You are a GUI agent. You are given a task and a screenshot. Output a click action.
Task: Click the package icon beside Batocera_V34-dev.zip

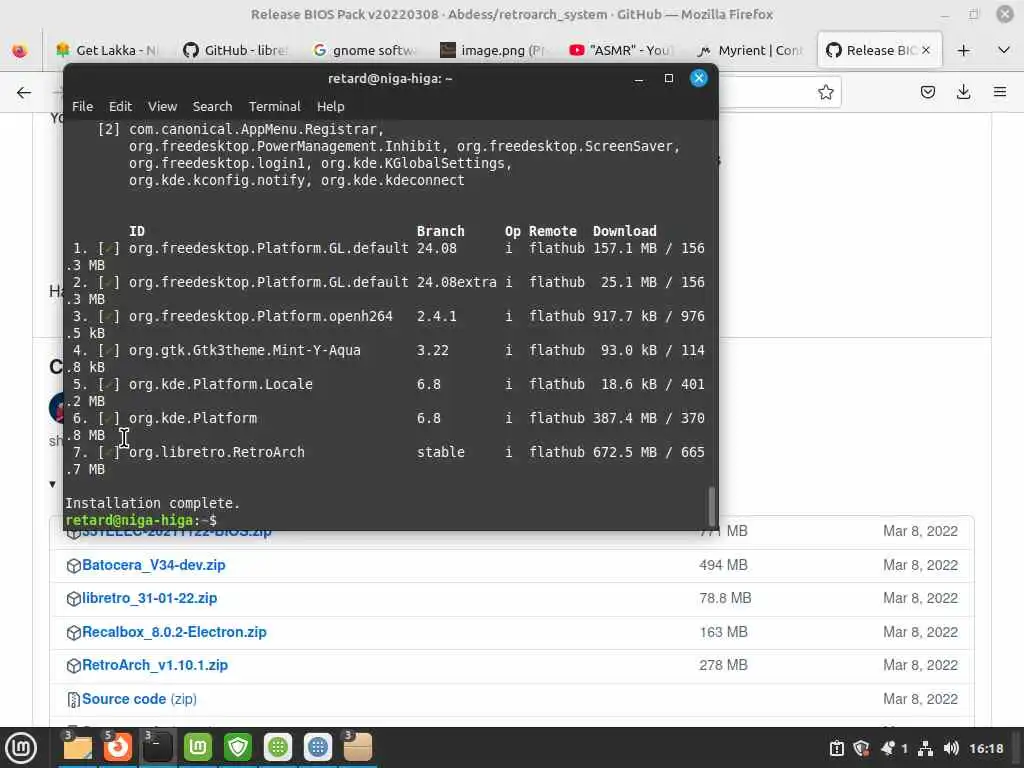coord(73,566)
